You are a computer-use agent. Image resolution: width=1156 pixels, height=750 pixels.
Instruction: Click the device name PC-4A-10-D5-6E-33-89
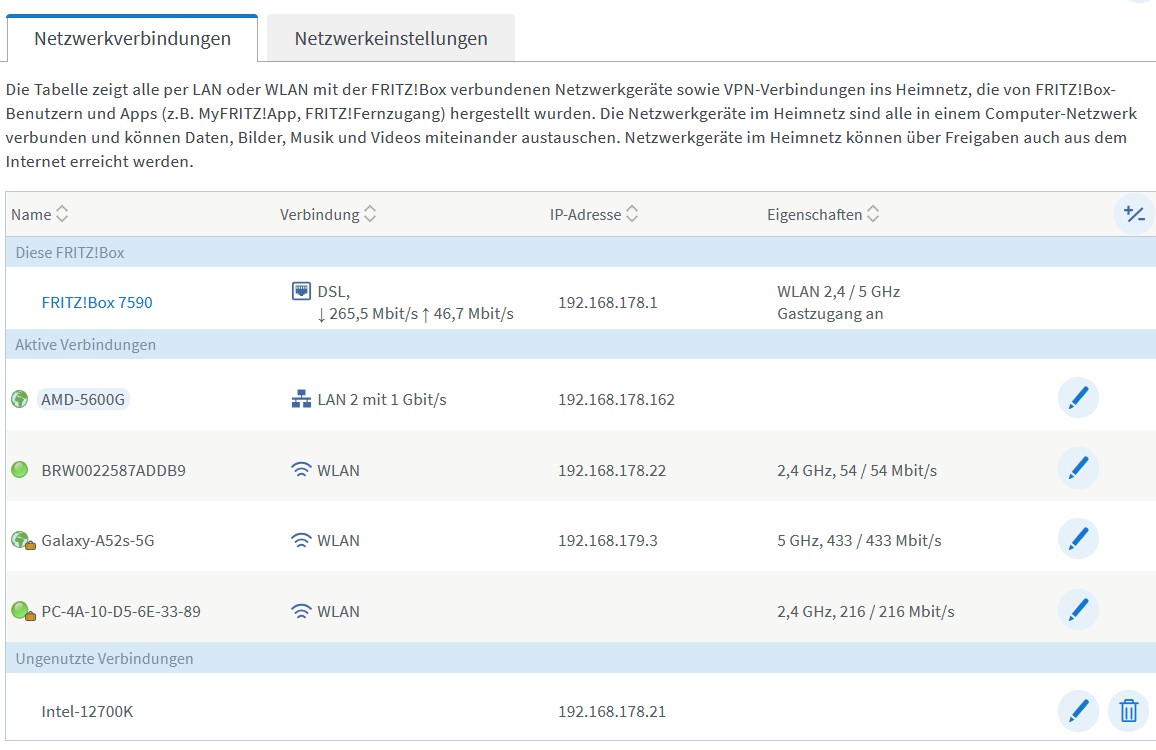coord(121,611)
